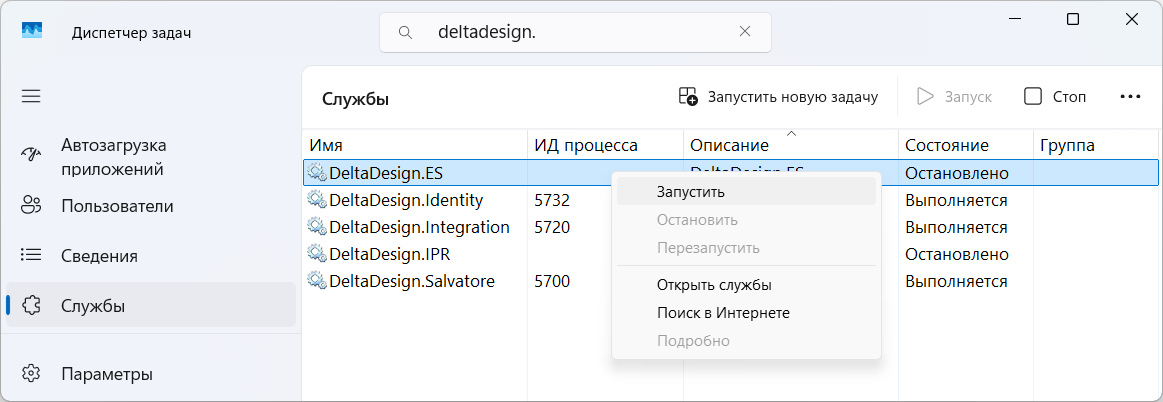Click process ID 5700 cell

pos(552,281)
